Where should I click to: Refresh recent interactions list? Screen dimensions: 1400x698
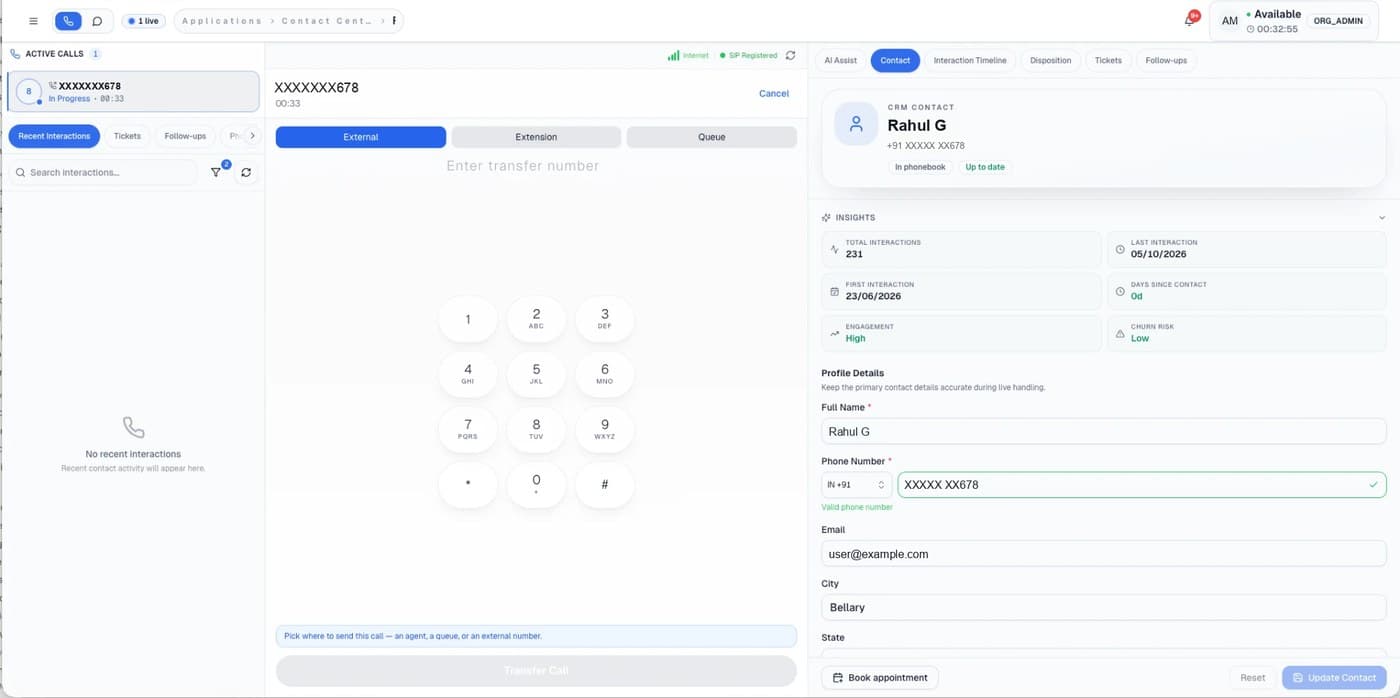(x=246, y=172)
